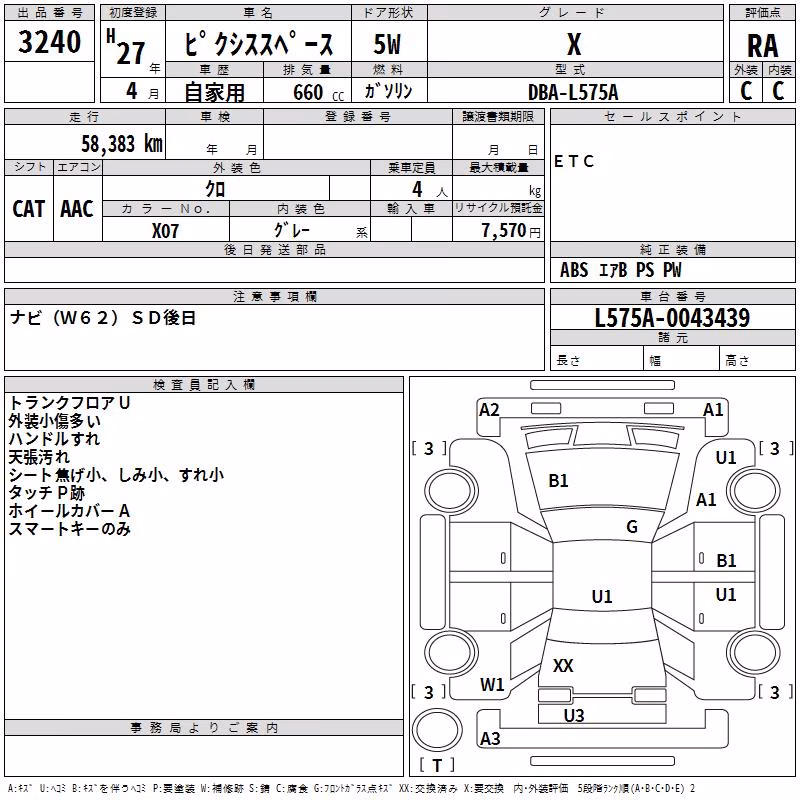Click the car name ピクシススペース
The height and width of the screenshot is (800, 800).
point(259,43)
